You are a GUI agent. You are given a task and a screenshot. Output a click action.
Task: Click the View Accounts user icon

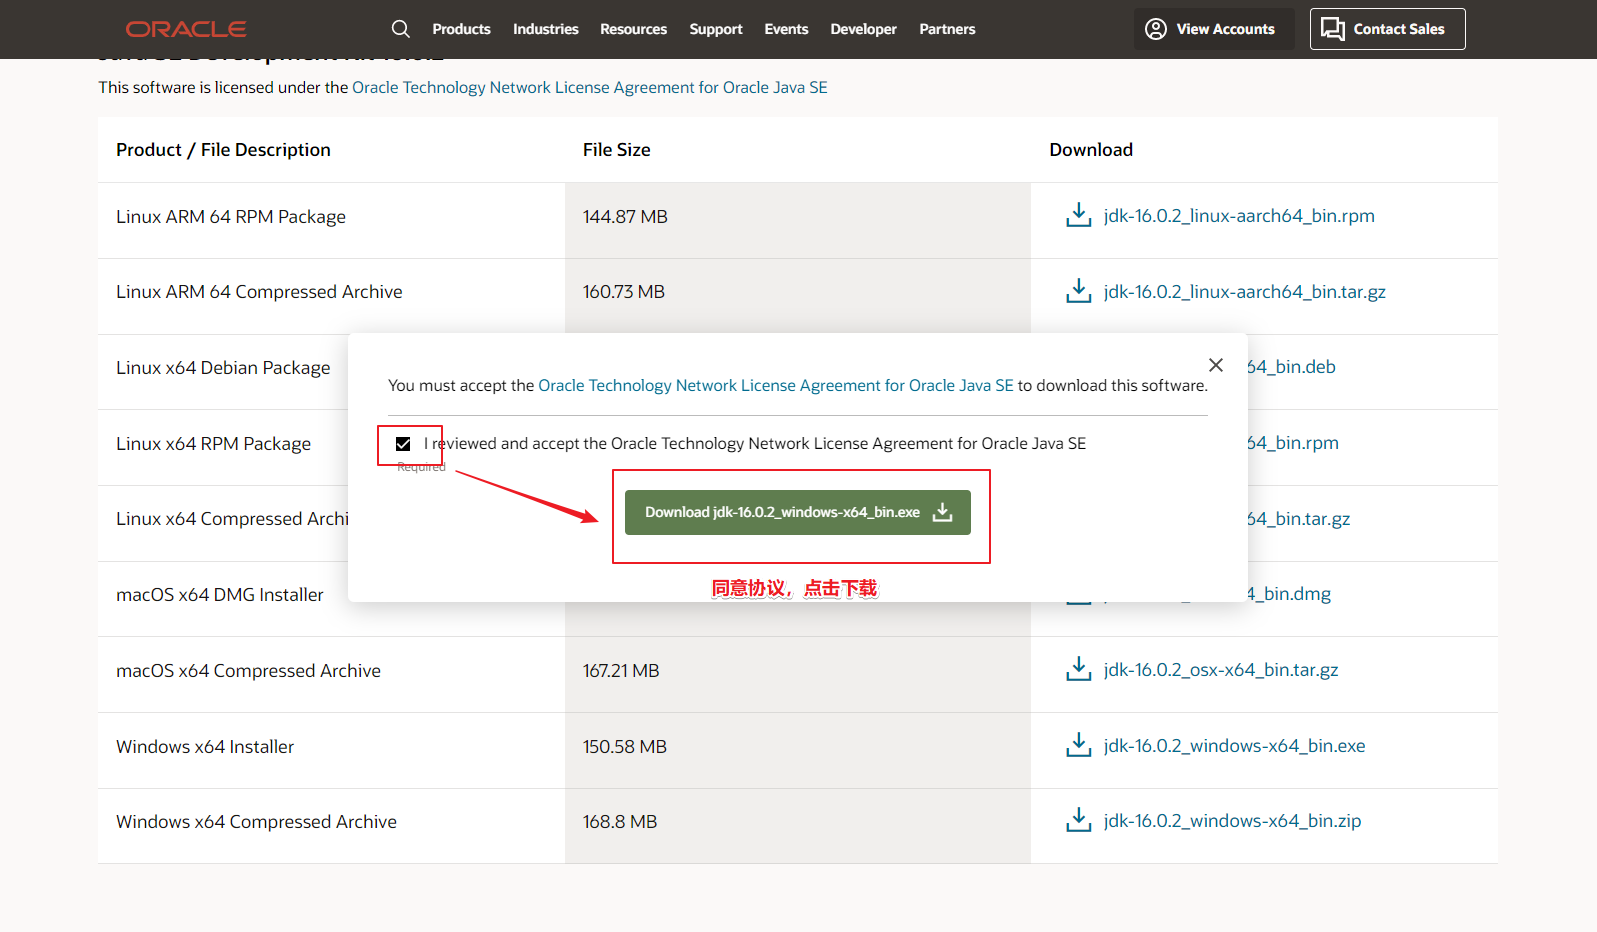[1156, 29]
